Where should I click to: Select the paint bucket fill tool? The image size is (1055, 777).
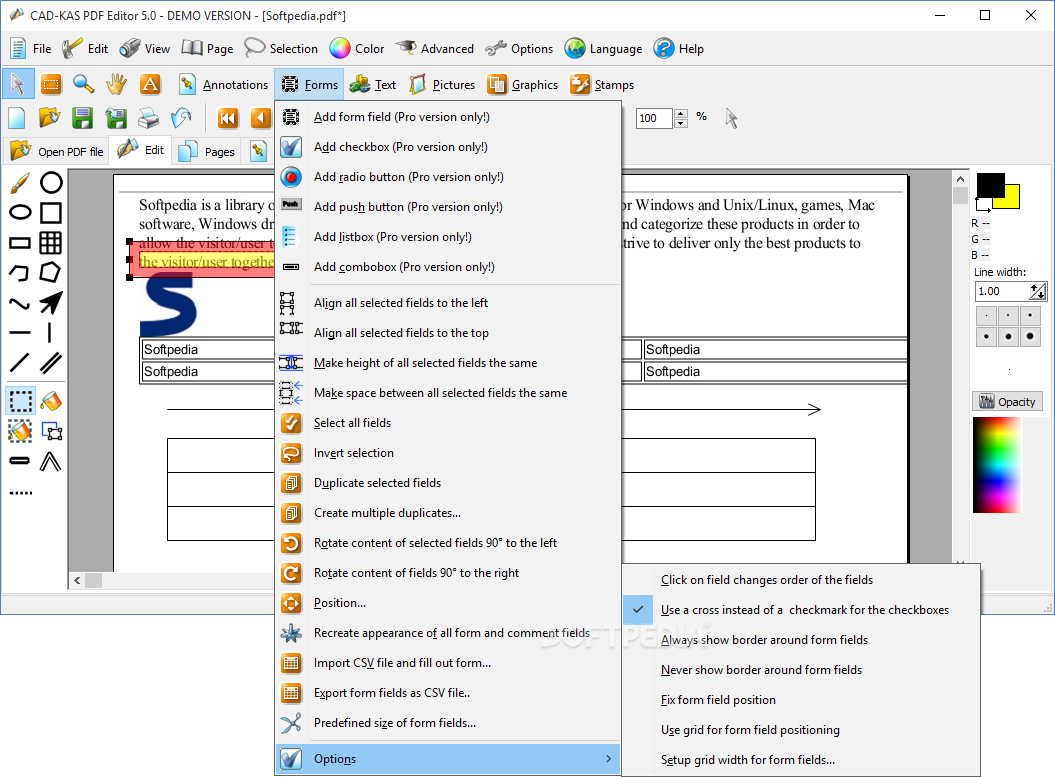51,401
